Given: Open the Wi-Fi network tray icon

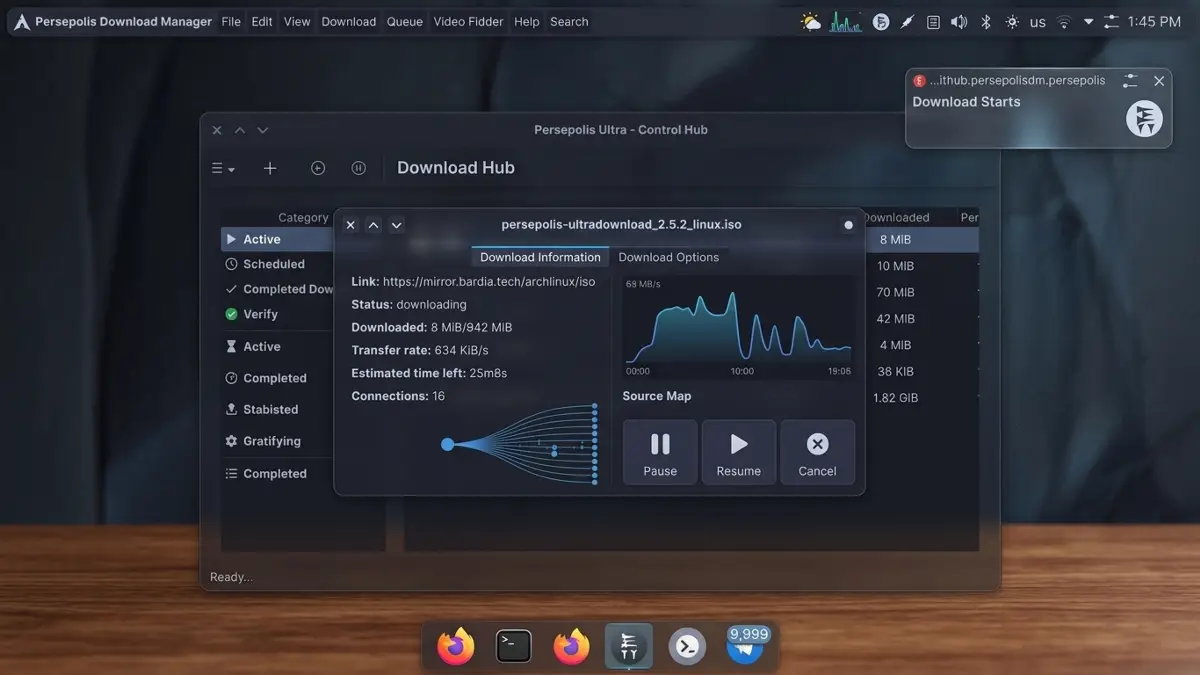Looking at the screenshot, I should (x=1064, y=21).
